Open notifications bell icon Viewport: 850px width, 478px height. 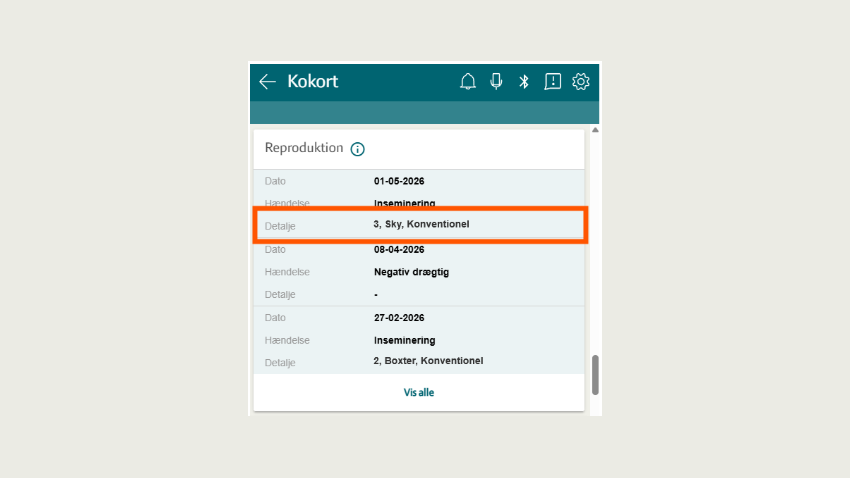(468, 81)
